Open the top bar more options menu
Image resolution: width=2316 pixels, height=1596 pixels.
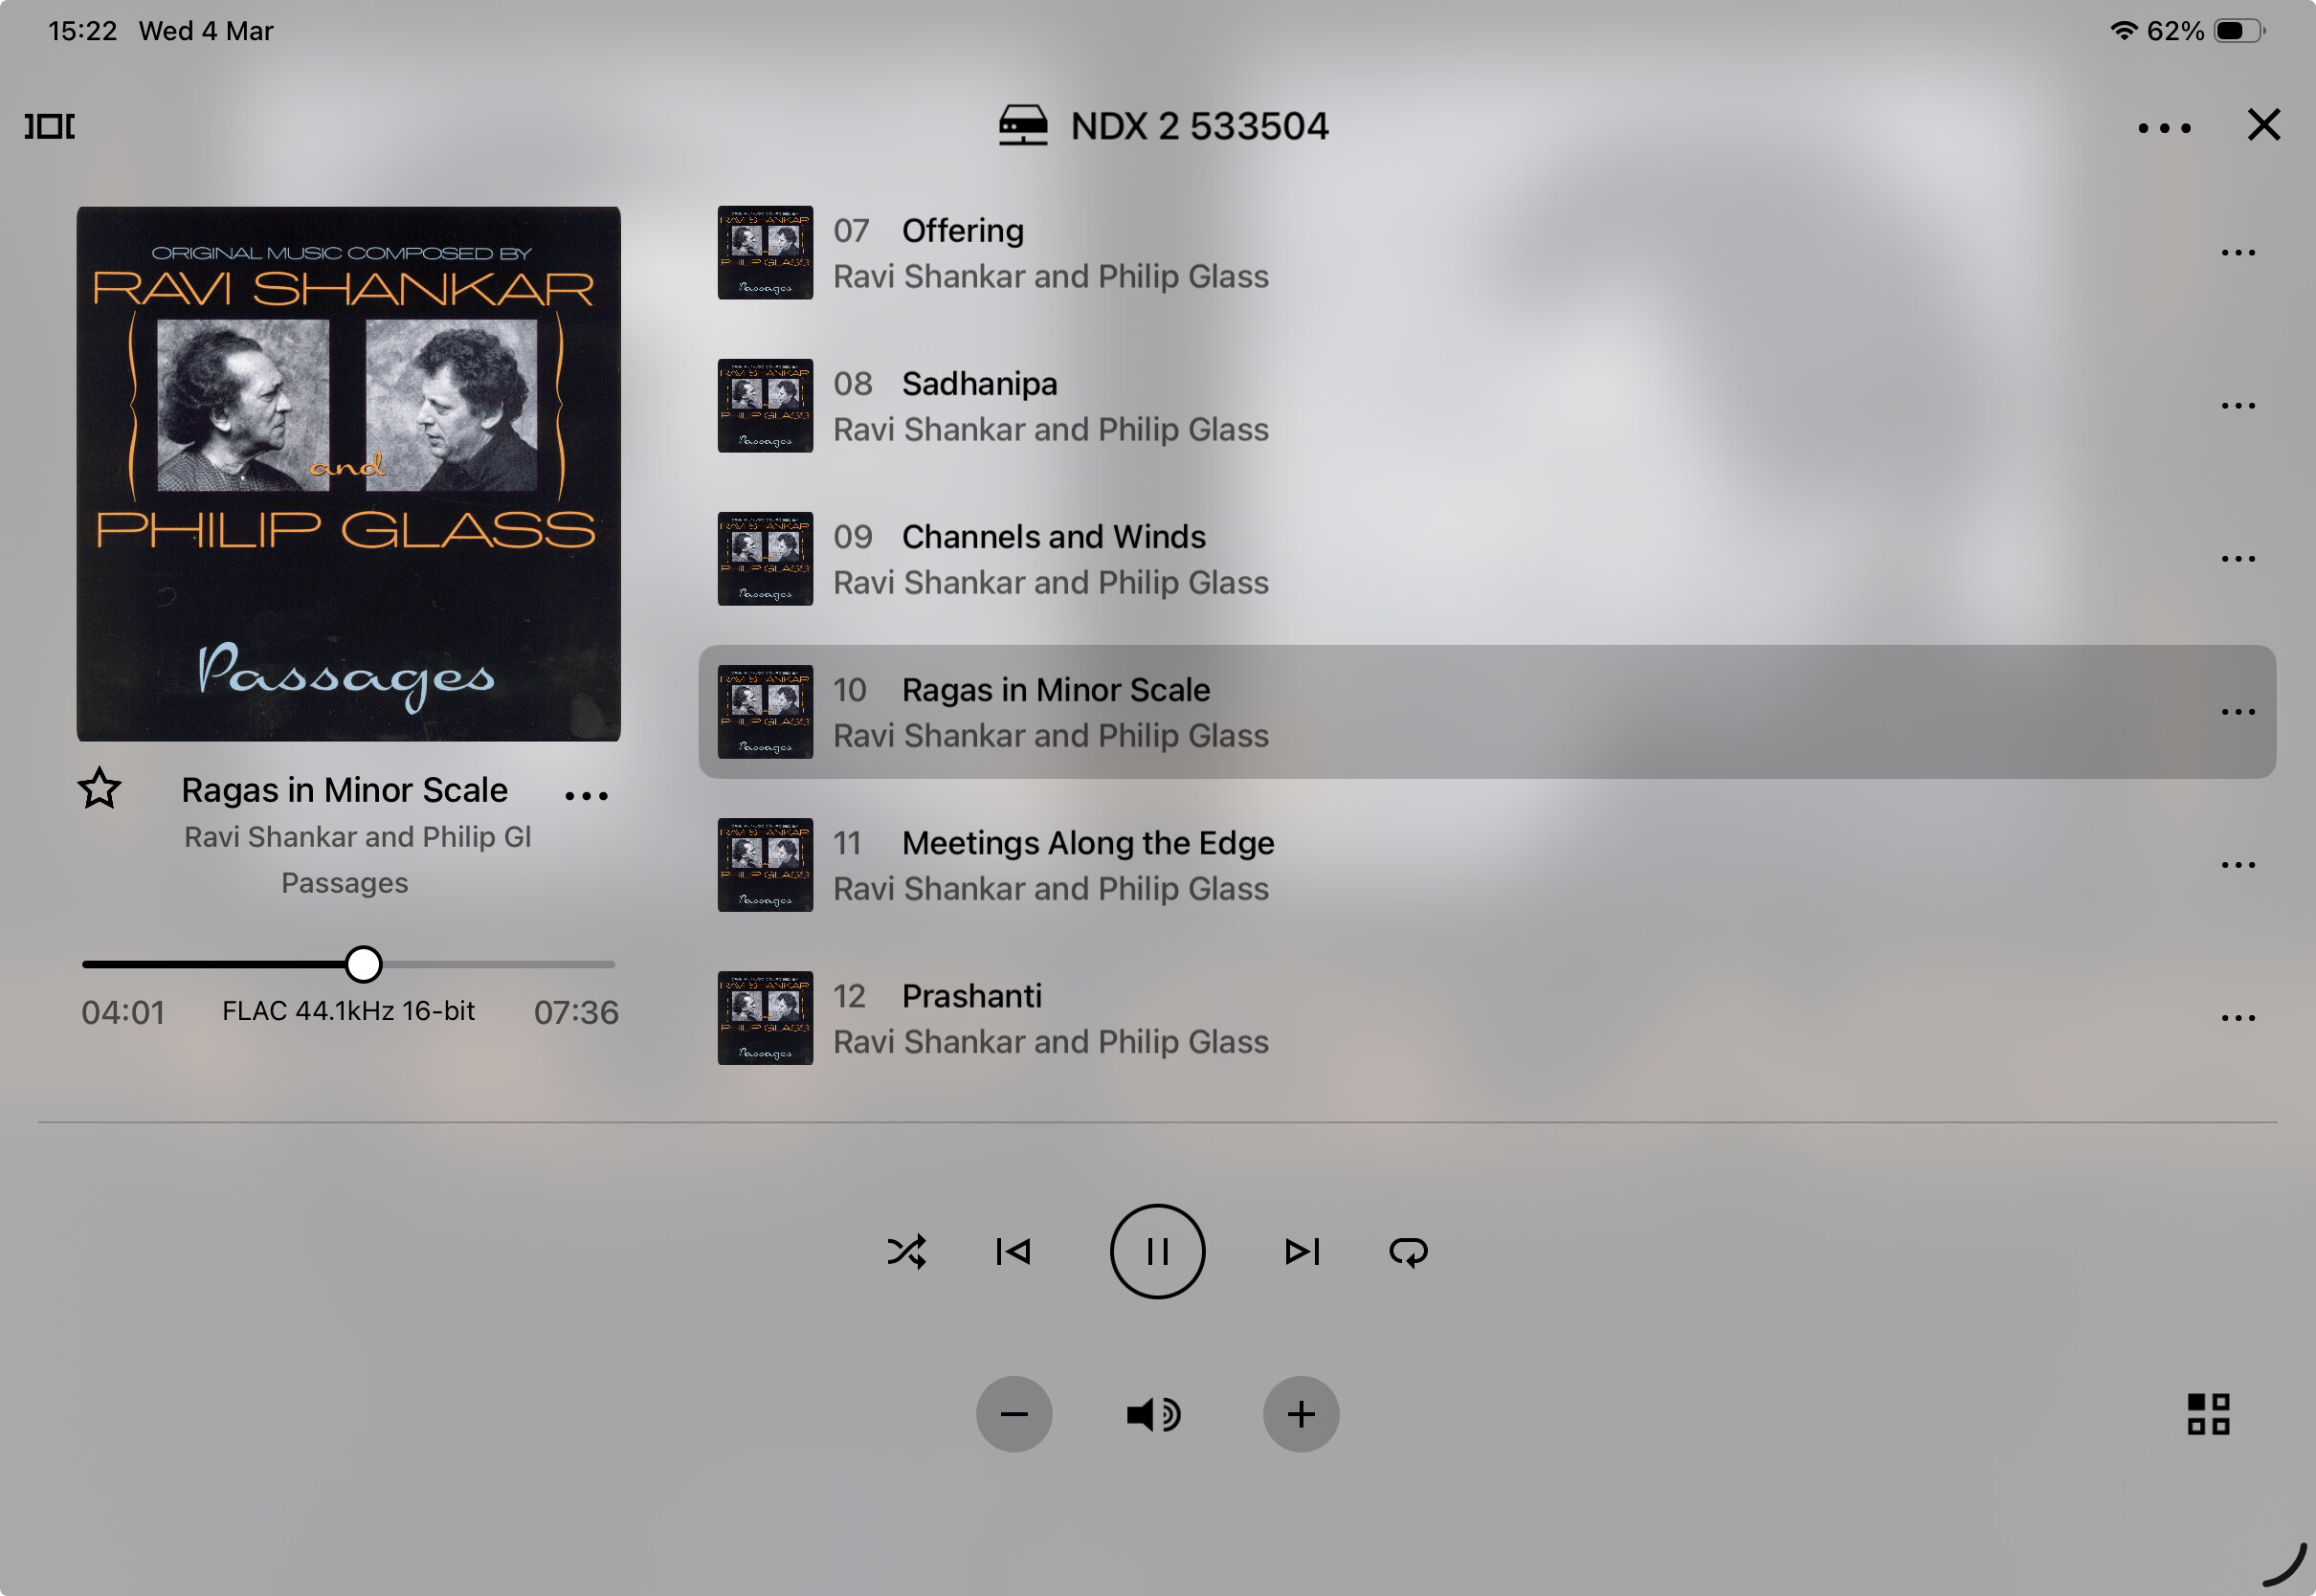(x=2164, y=128)
